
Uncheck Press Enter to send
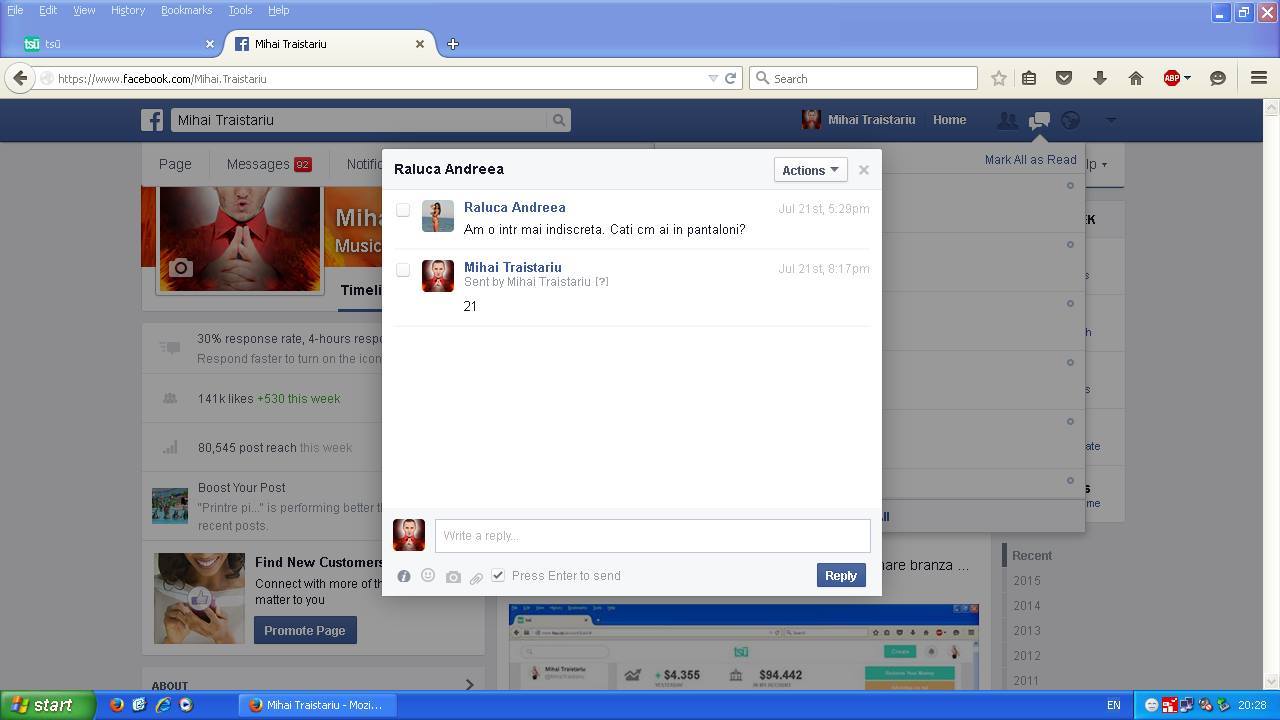498,575
